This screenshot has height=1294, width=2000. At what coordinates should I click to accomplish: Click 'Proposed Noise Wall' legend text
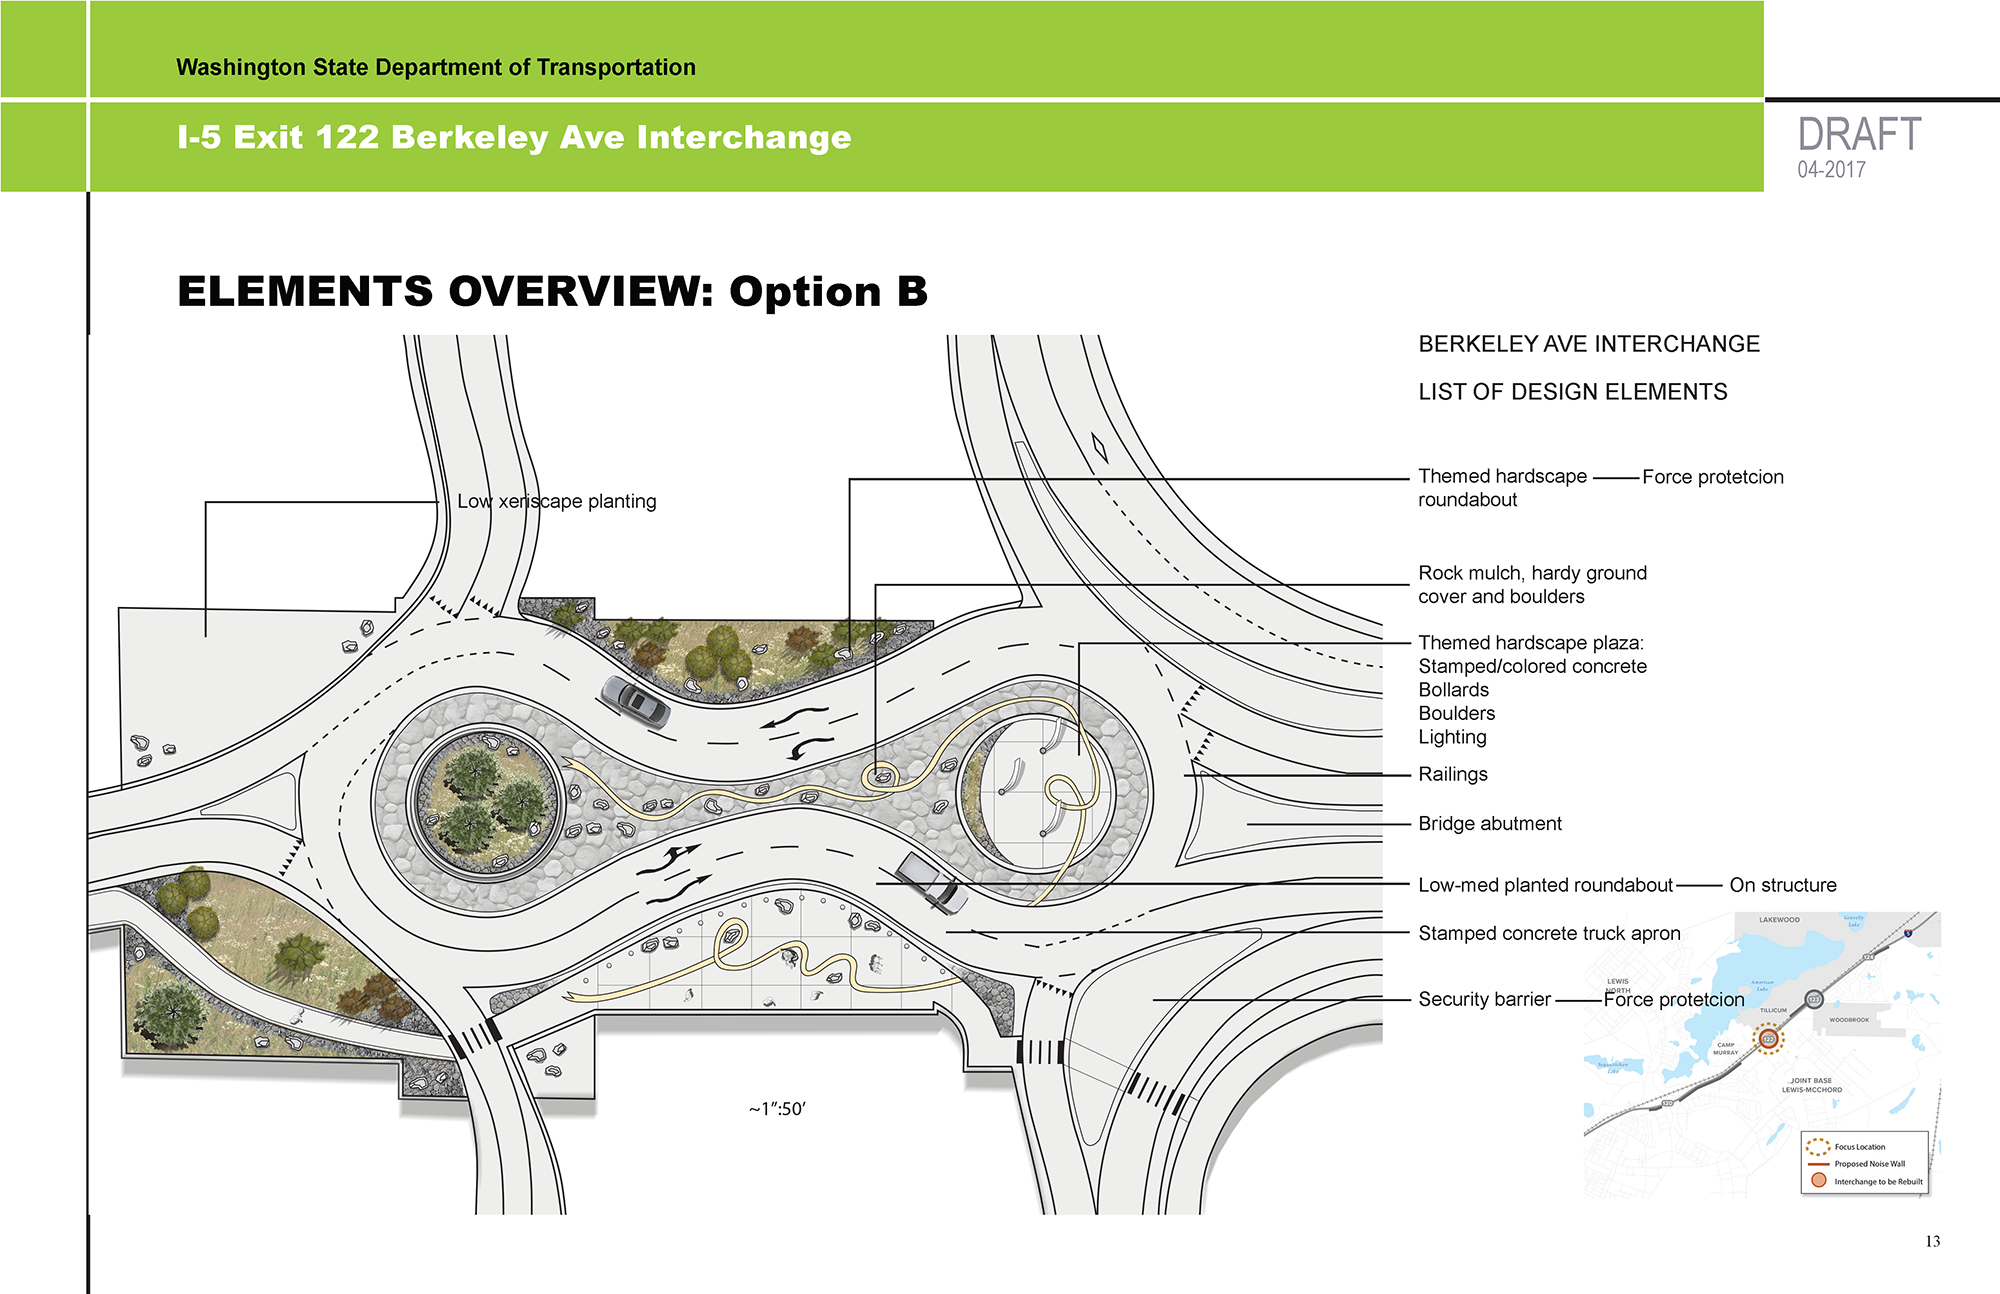[x=1870, y=1164]
